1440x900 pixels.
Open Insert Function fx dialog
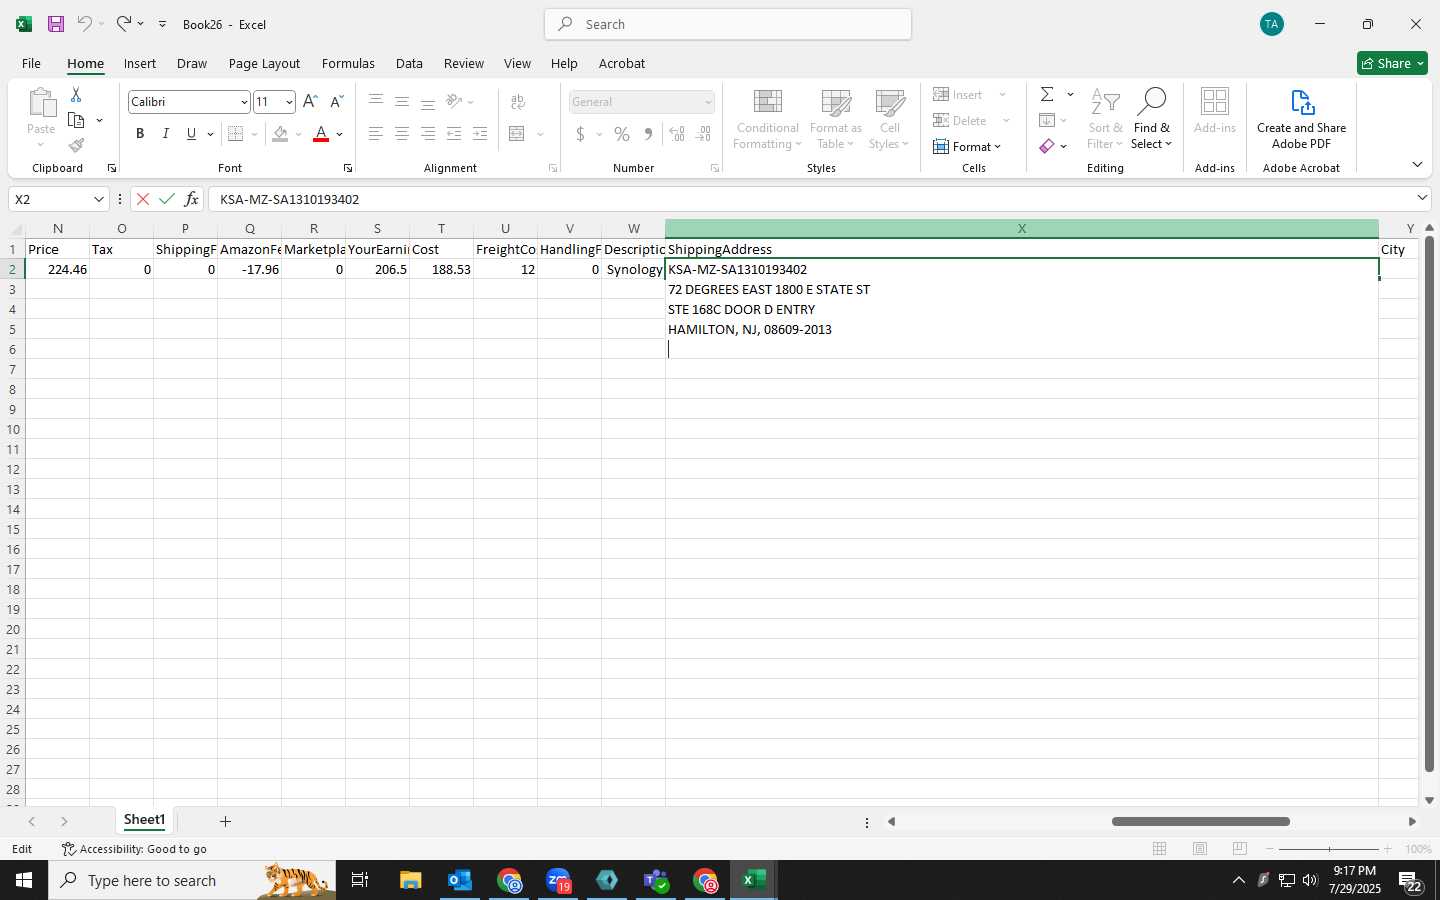pyautogui.click(x=191, y=199)
